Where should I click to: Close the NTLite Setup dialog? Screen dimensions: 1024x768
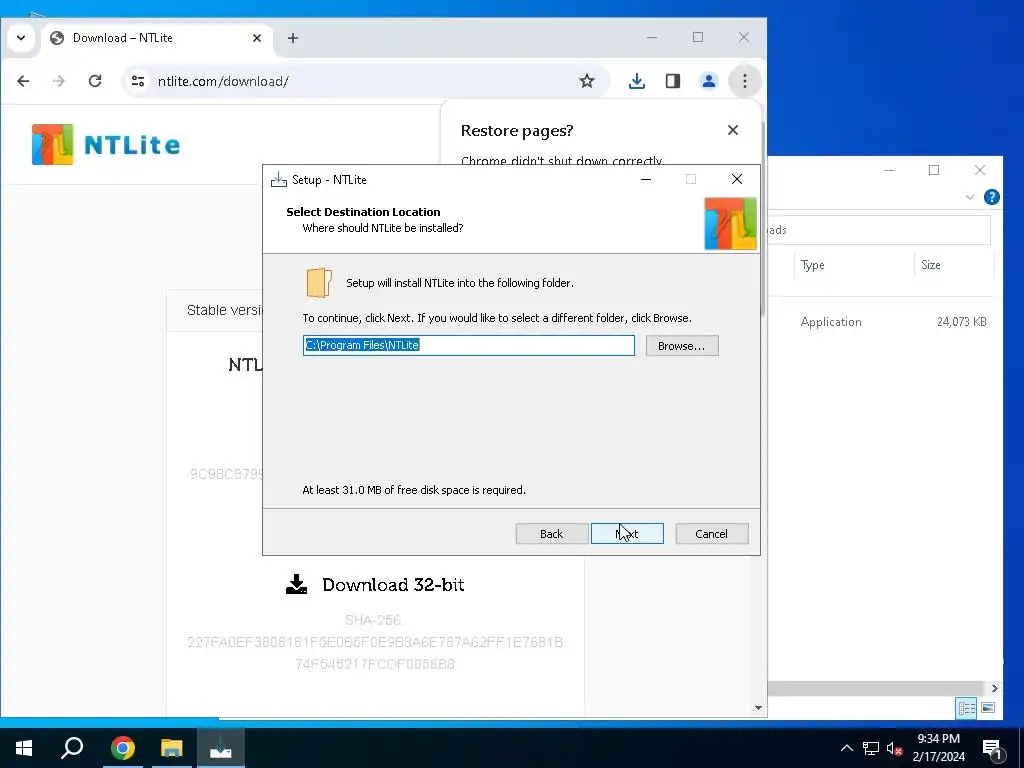(x=737, y=179)
